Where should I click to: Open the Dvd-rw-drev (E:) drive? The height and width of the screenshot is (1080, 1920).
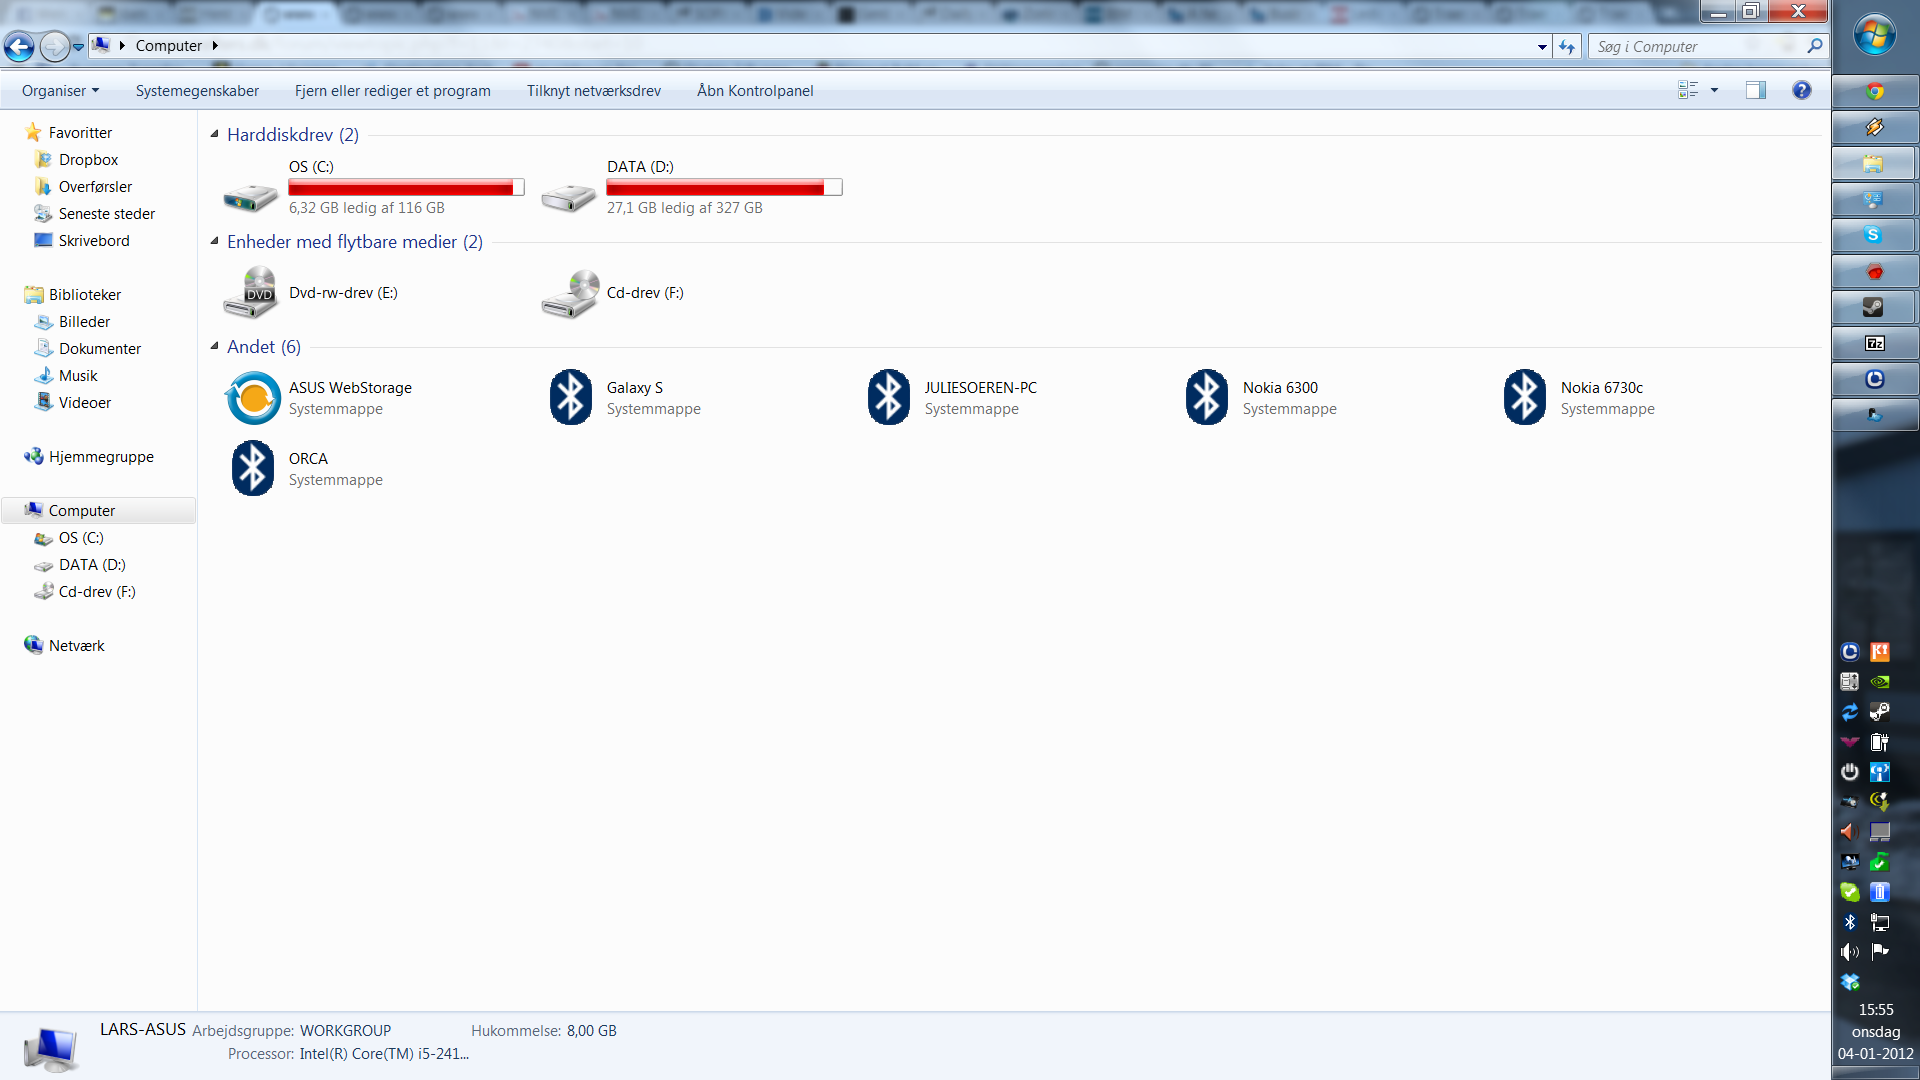click(251, 293)
